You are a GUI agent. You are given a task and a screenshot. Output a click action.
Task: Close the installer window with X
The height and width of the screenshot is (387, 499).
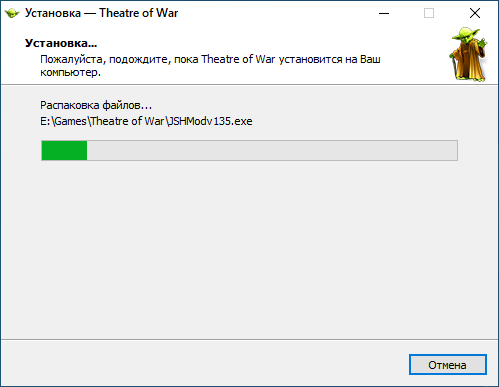point(475,13)
